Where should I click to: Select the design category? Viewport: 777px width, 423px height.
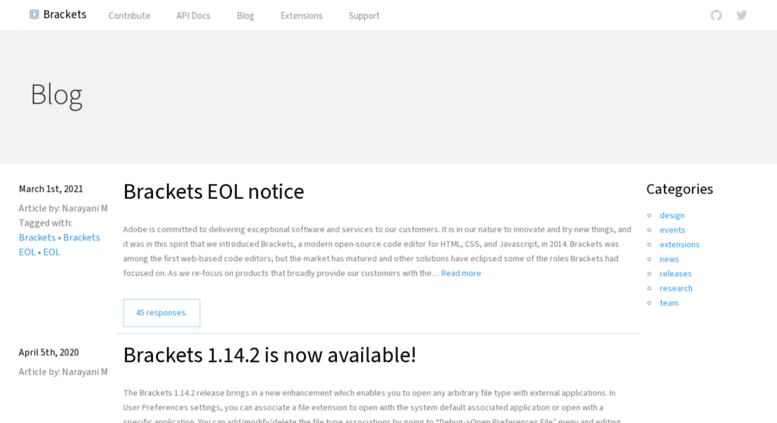(672, 215)
